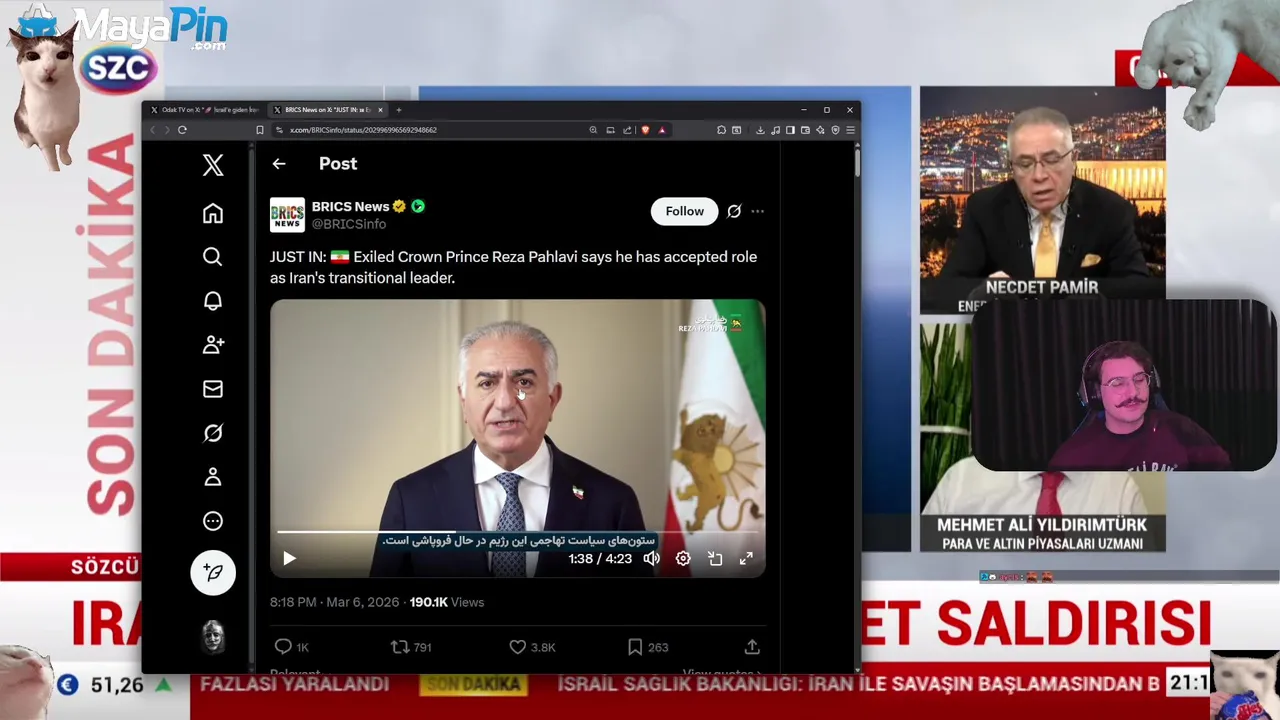Click the 190.1K Views text
The width and height of the screenshot is (1280, 720).
pyautogui.click(x=447, y=602)
